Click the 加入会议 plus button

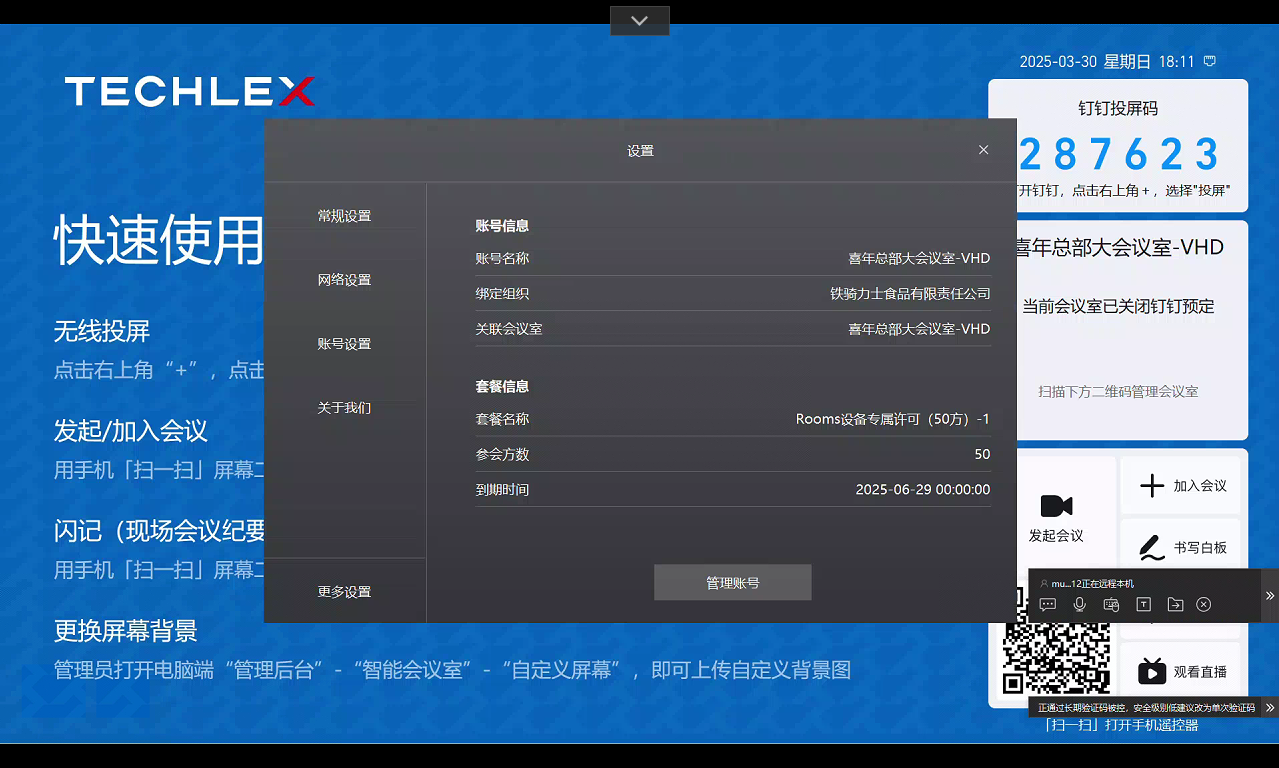1181,486
